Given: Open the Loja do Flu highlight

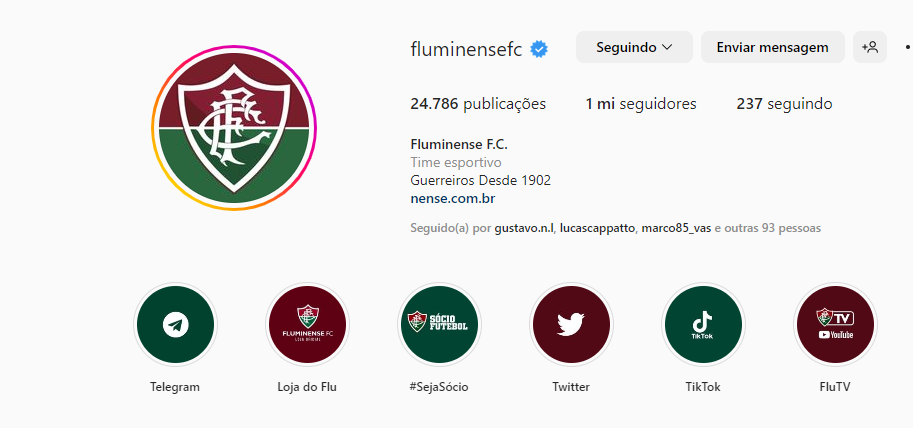Looking at the screenshot, I should pos(307,324).
